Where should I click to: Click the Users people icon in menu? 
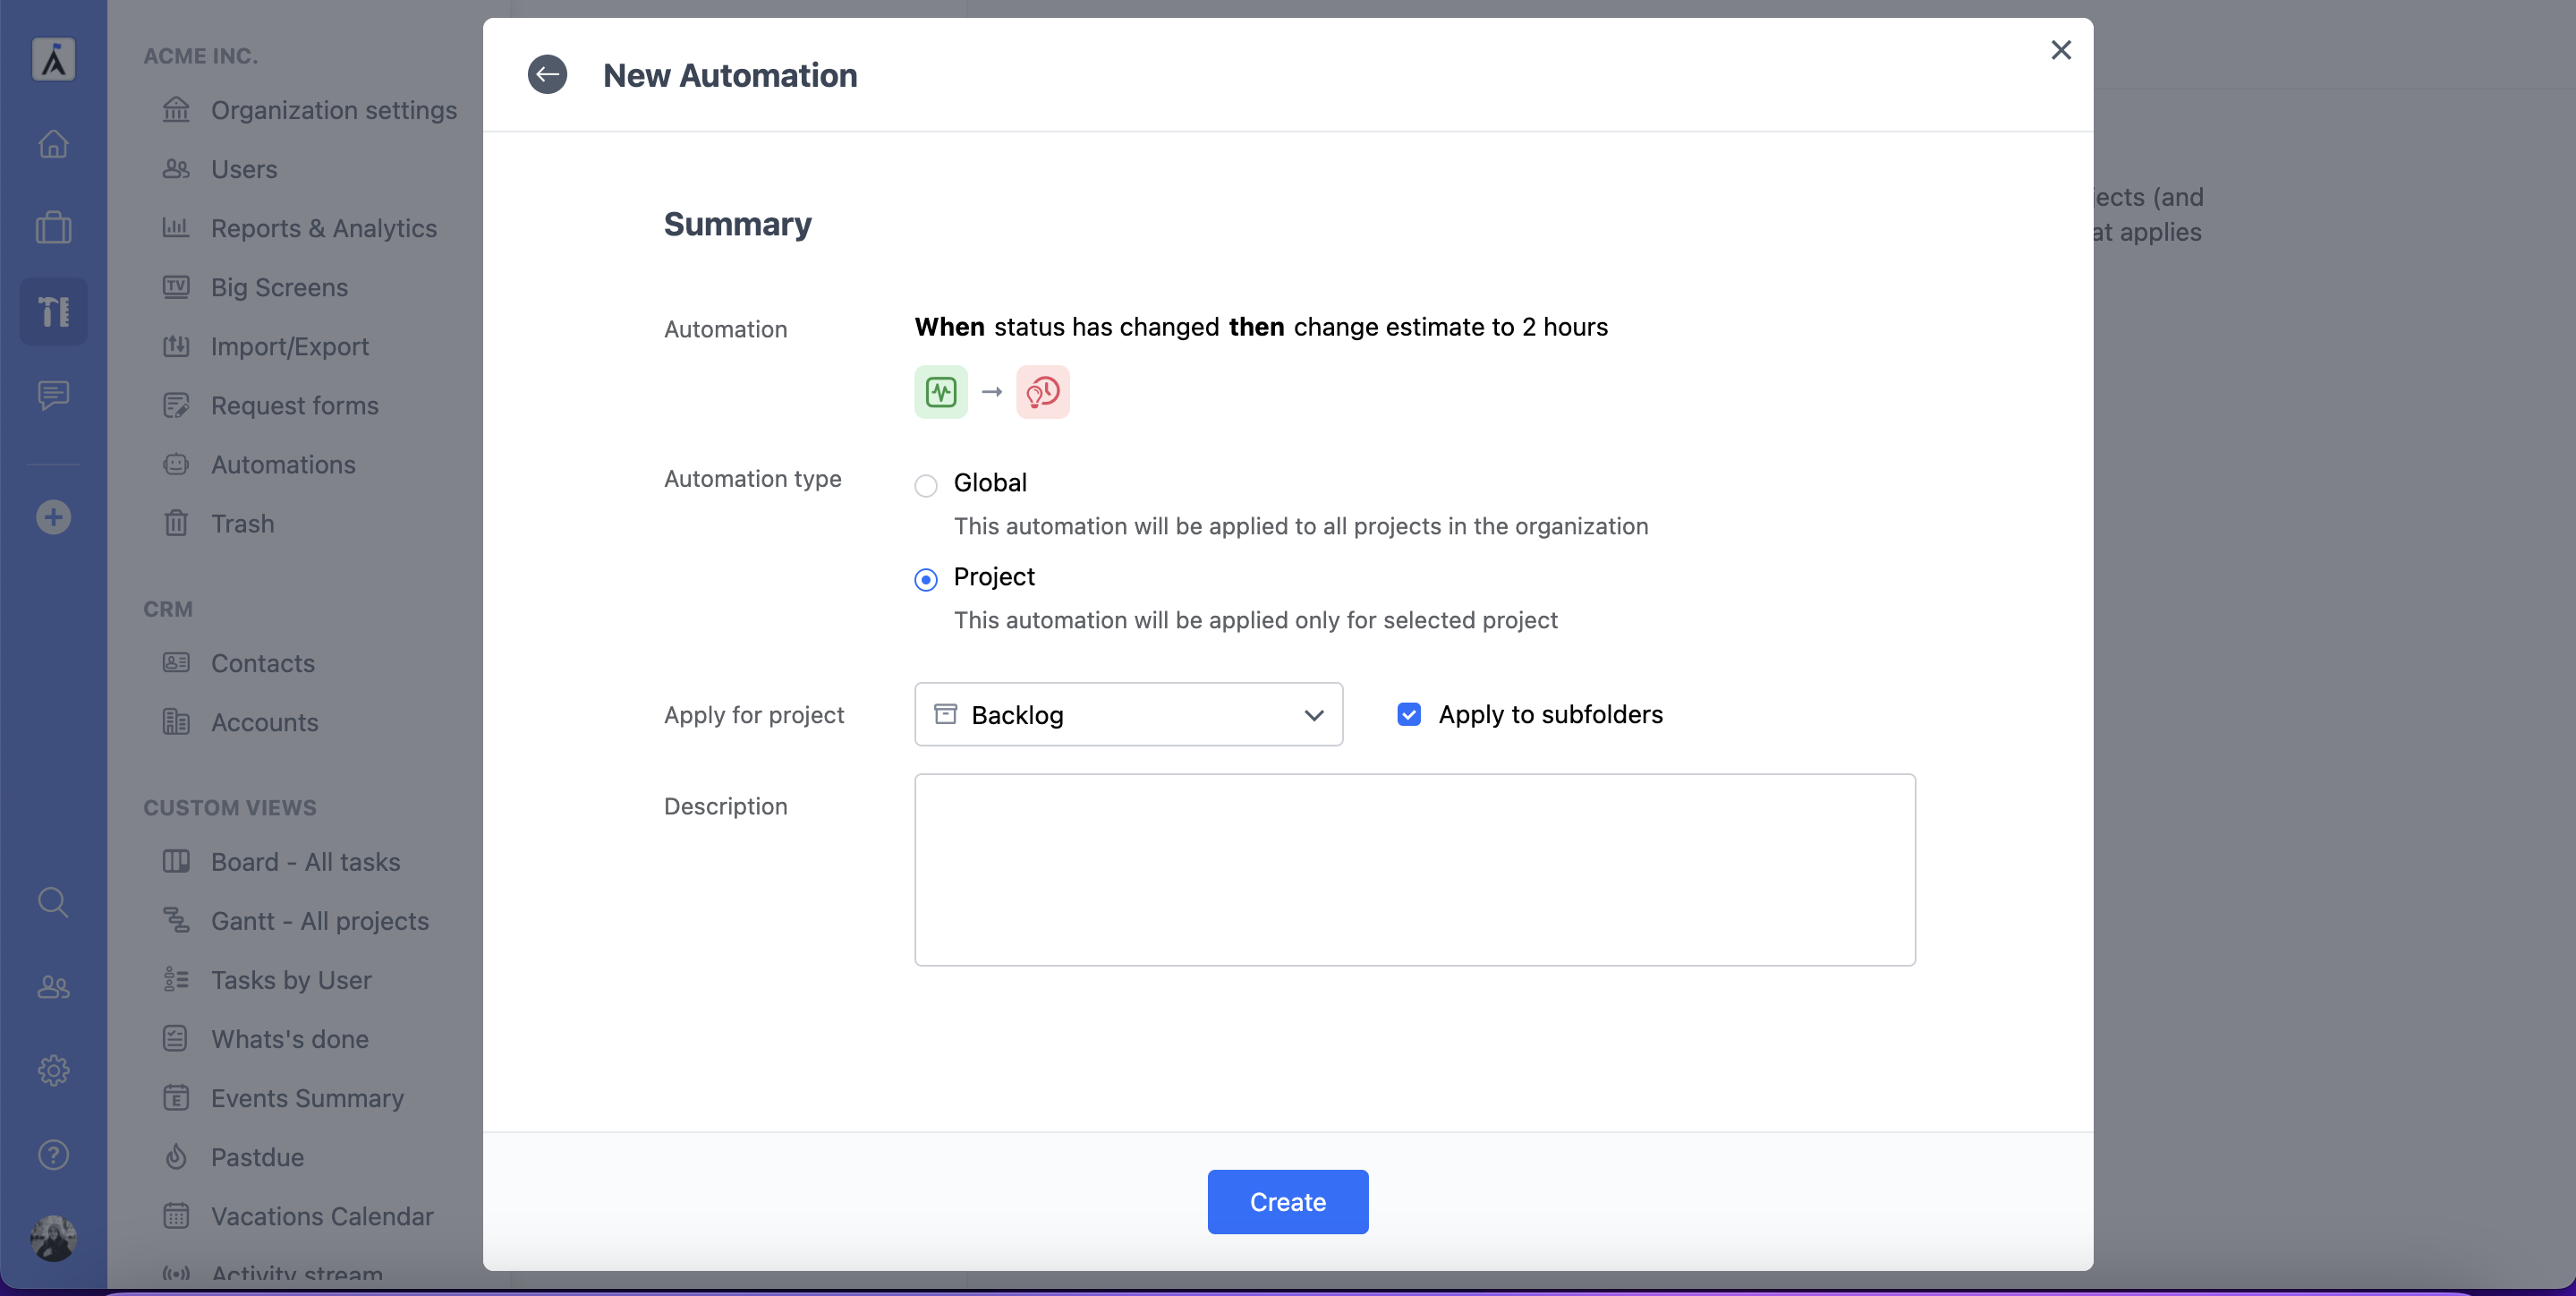pyautogui.click(x=176, y=168)
